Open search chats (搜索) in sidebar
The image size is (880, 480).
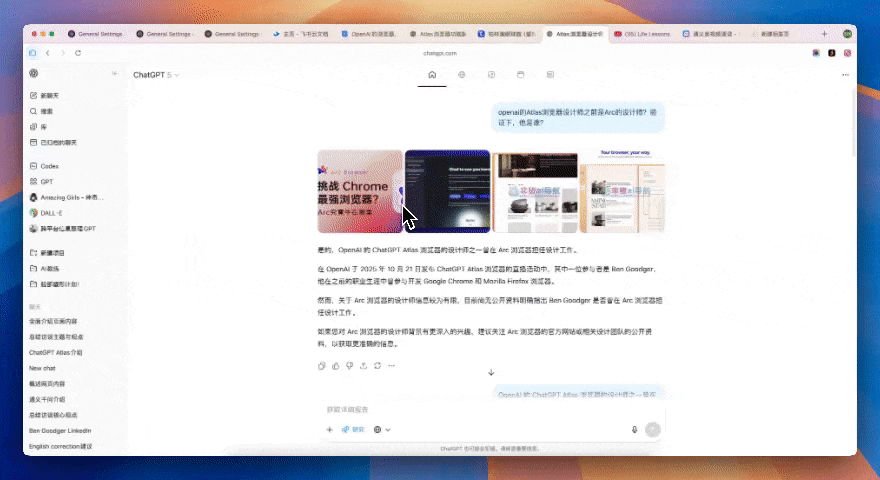[33, 111]
